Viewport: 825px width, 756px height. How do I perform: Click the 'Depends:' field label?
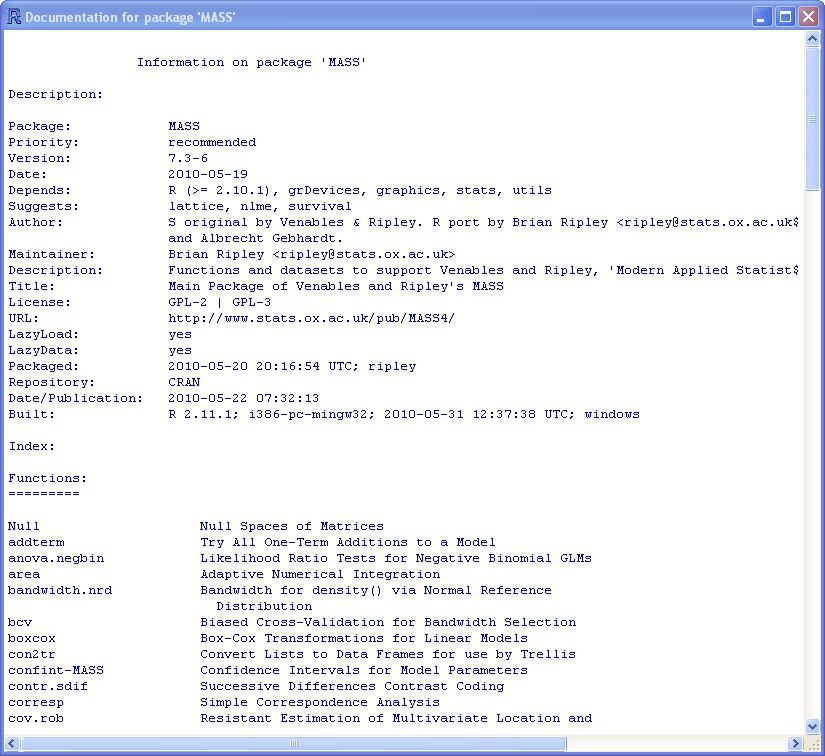(x=39, y=190)
